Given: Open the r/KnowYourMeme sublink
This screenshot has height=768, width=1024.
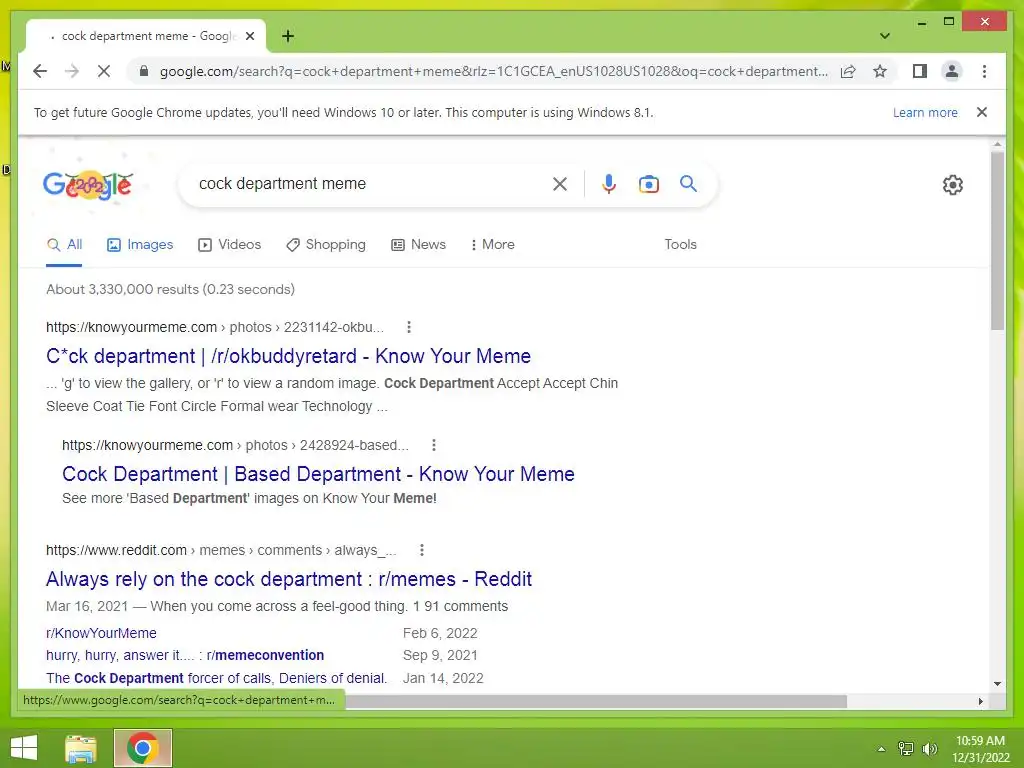Looking at the screenshot, I should (101, 633).
